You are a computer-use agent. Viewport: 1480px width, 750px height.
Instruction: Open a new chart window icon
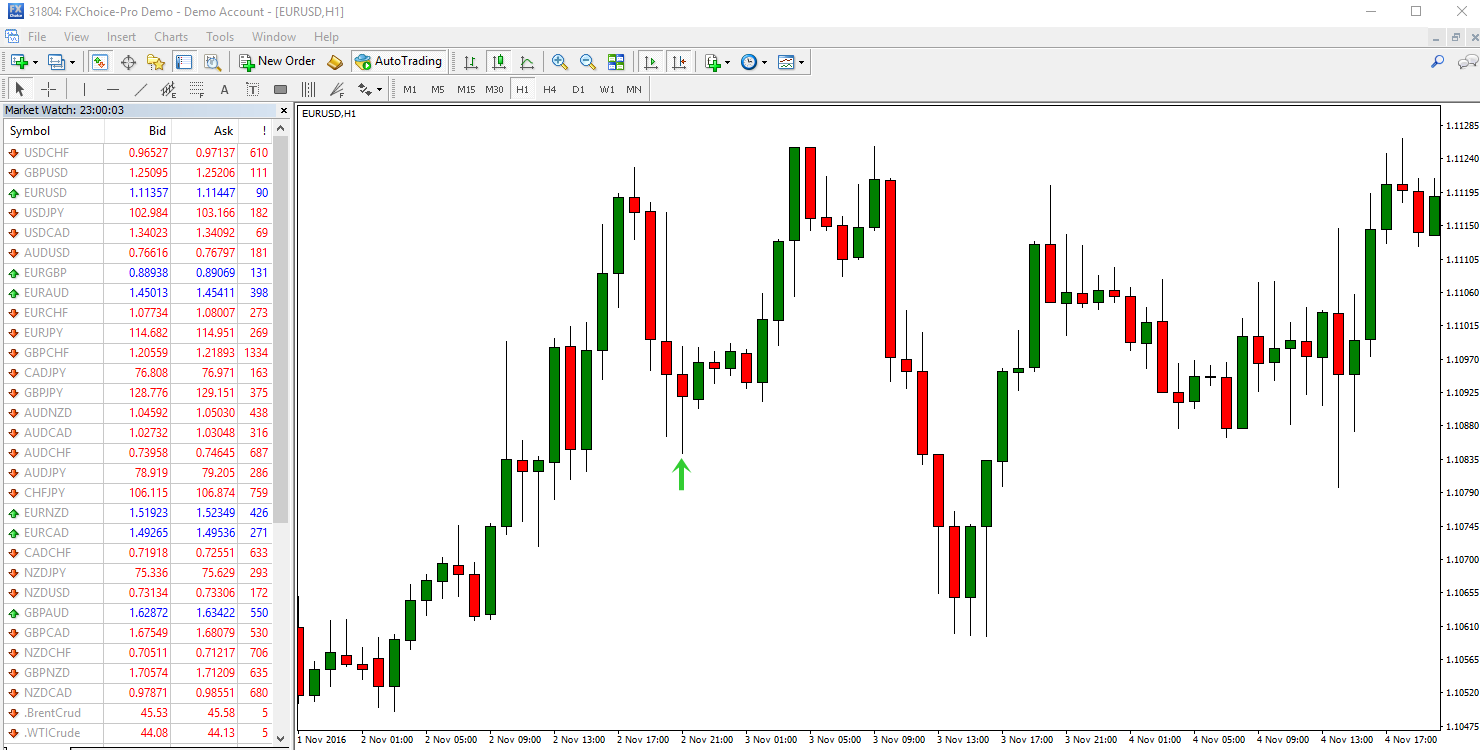tap(18, 62)
